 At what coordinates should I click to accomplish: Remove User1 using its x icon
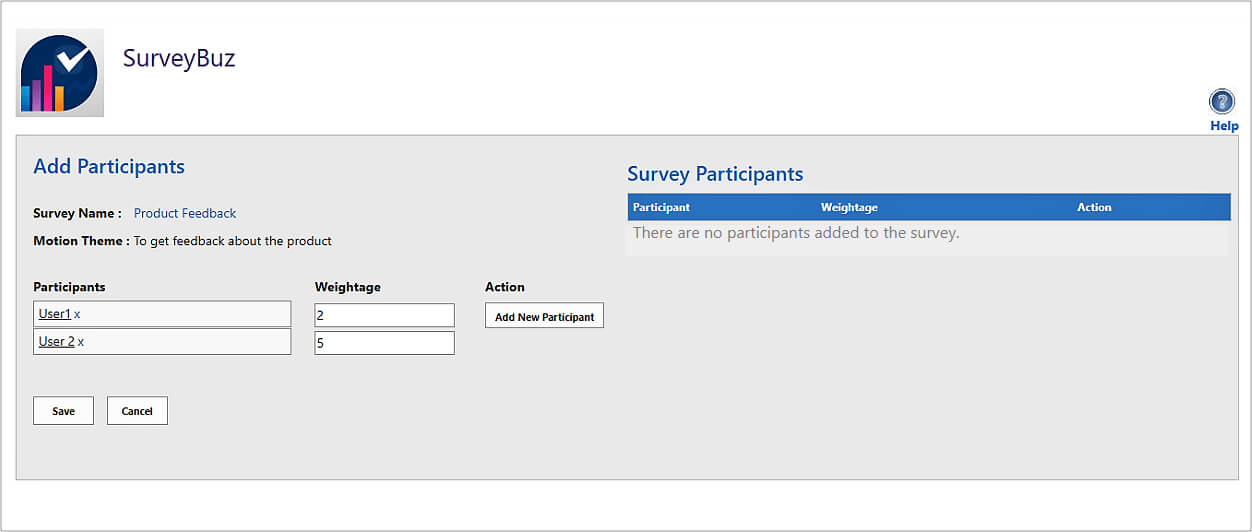click(x=78, y=315)
